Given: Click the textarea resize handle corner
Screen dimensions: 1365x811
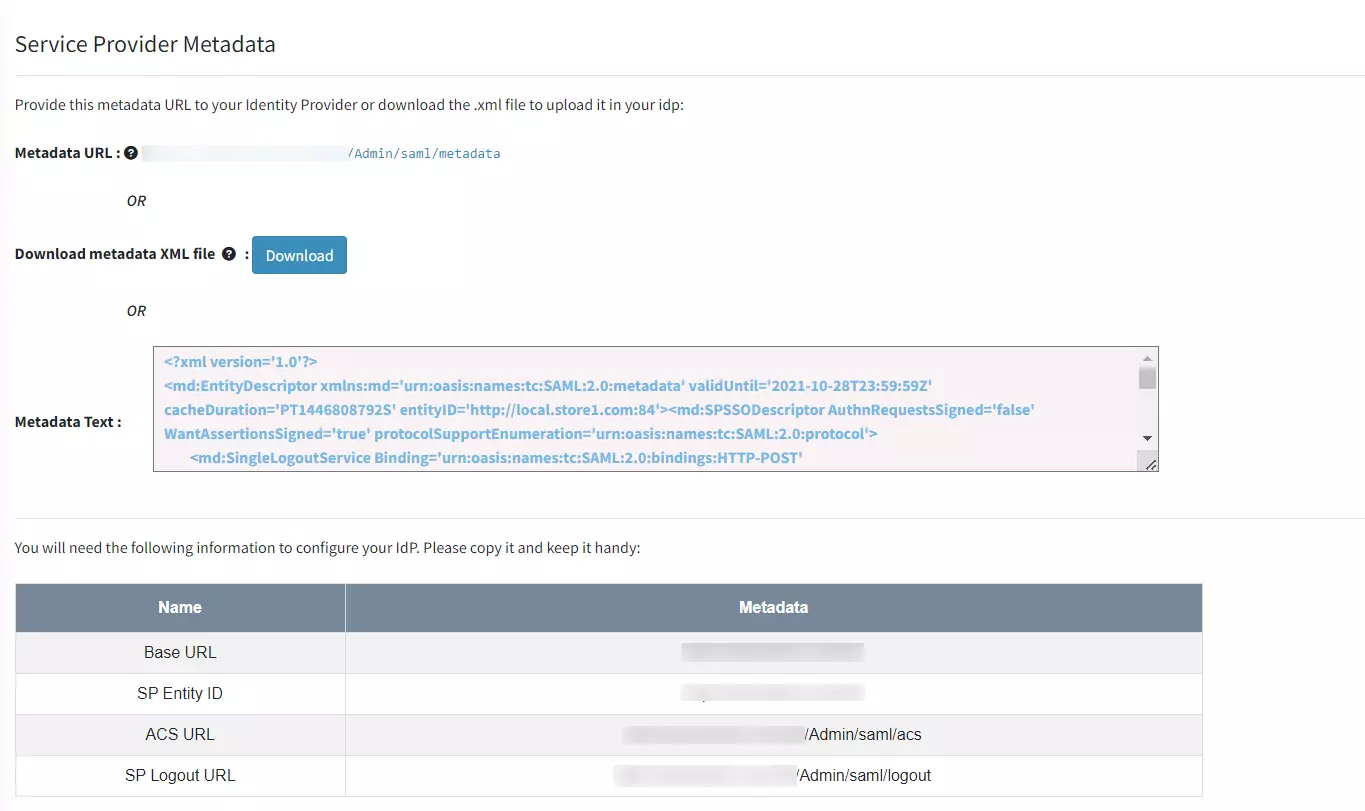Looking at the screenshot, I should coord(1150,463).
